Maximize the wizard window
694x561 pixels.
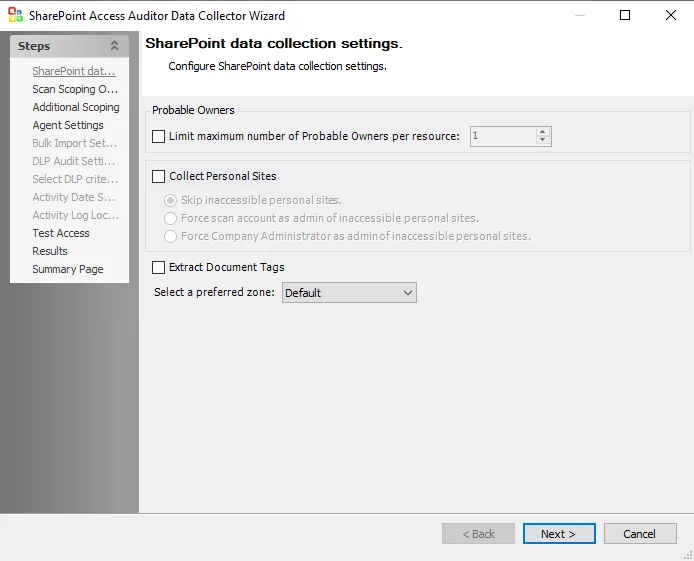[625, 15]
